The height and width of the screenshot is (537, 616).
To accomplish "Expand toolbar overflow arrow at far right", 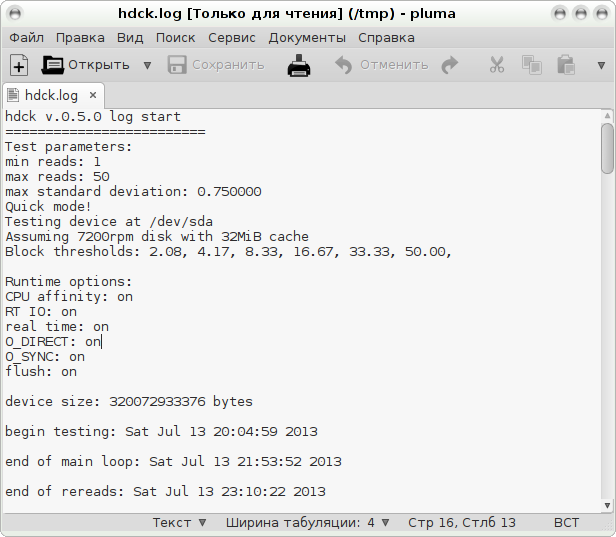I will click(601, 65).
